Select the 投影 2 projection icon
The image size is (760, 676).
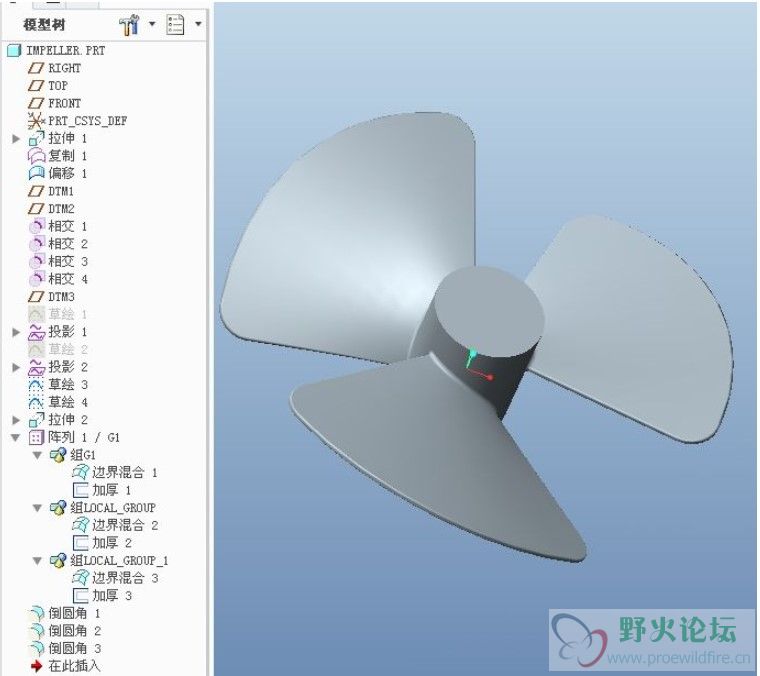pos(36,367)
